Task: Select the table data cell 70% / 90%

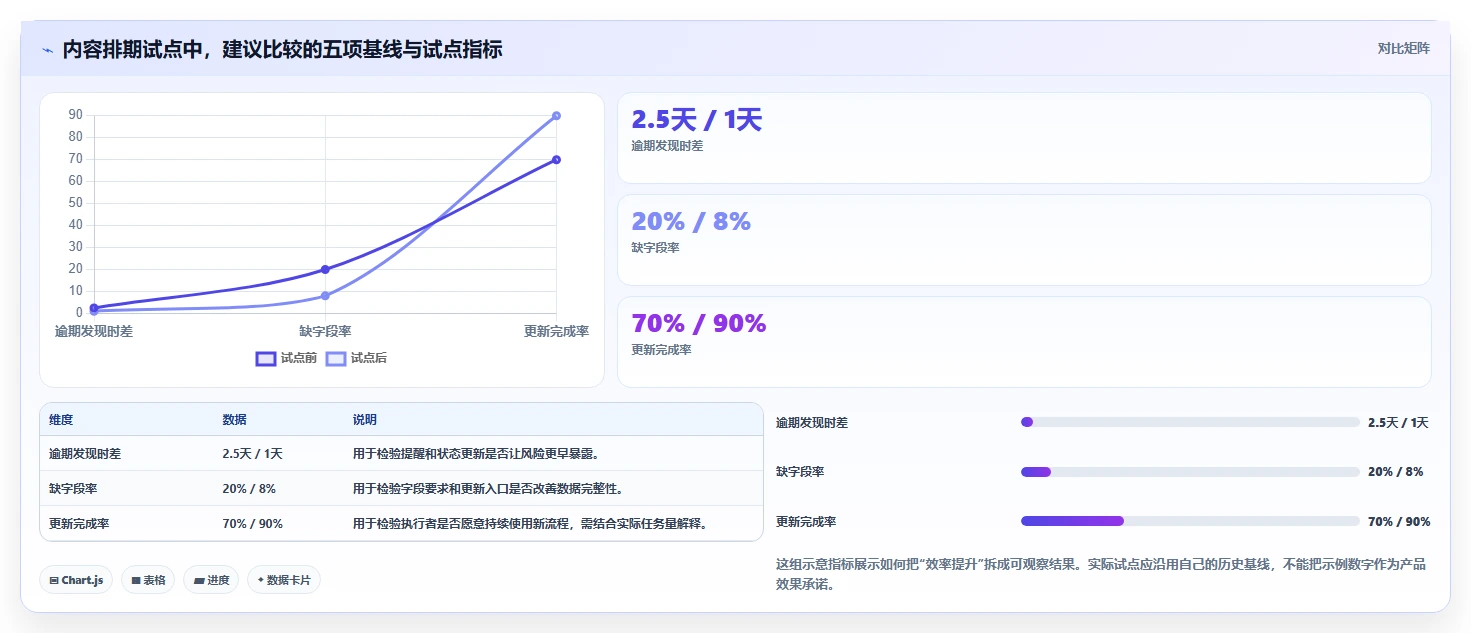Action: point(252,524)
